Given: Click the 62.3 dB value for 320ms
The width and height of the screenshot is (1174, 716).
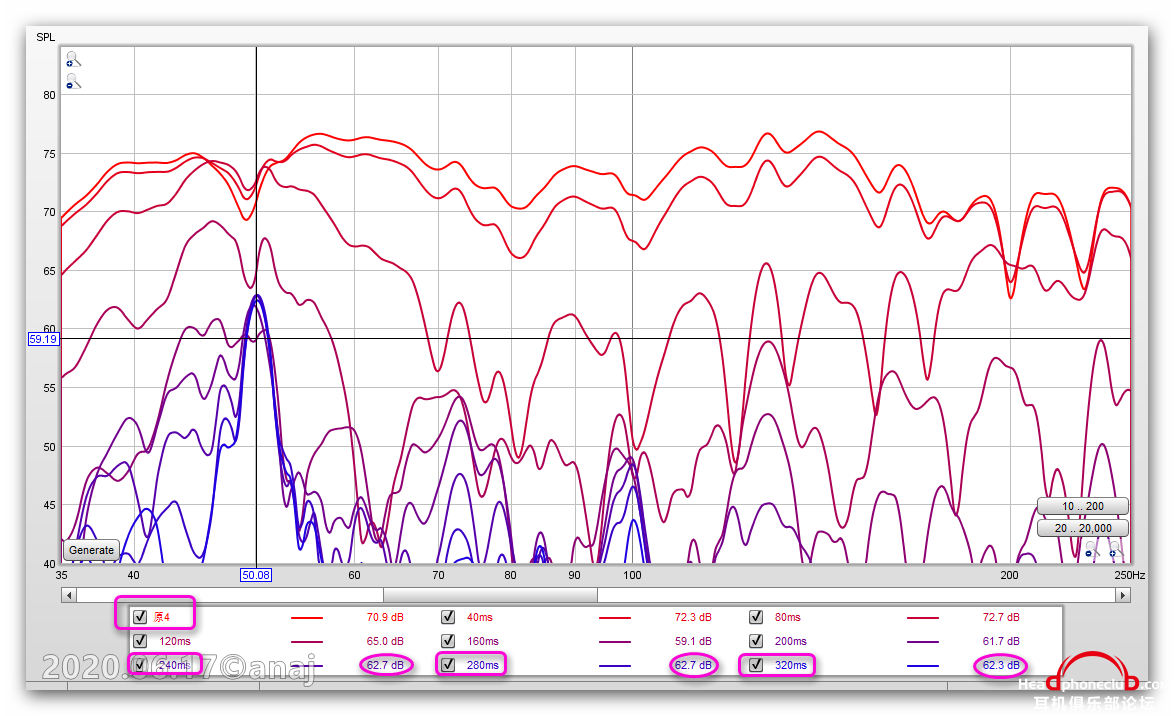Looking at the screenshot, I should coord(1001,665).
